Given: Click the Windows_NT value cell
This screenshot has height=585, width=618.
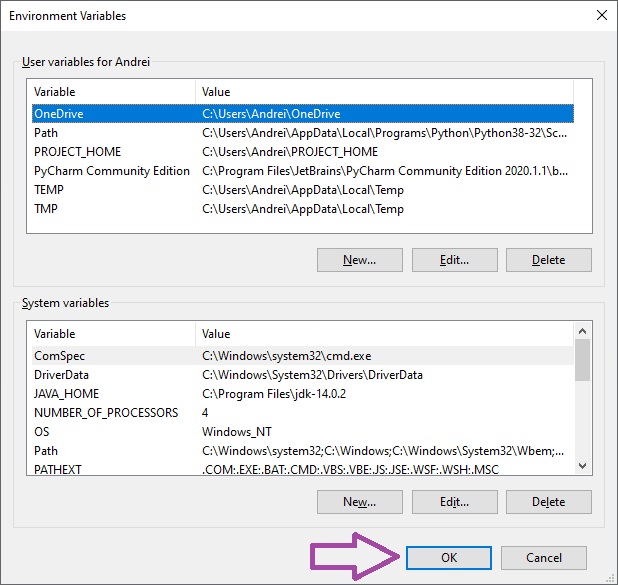Looking at the screenshot, I should click(236, 432).
